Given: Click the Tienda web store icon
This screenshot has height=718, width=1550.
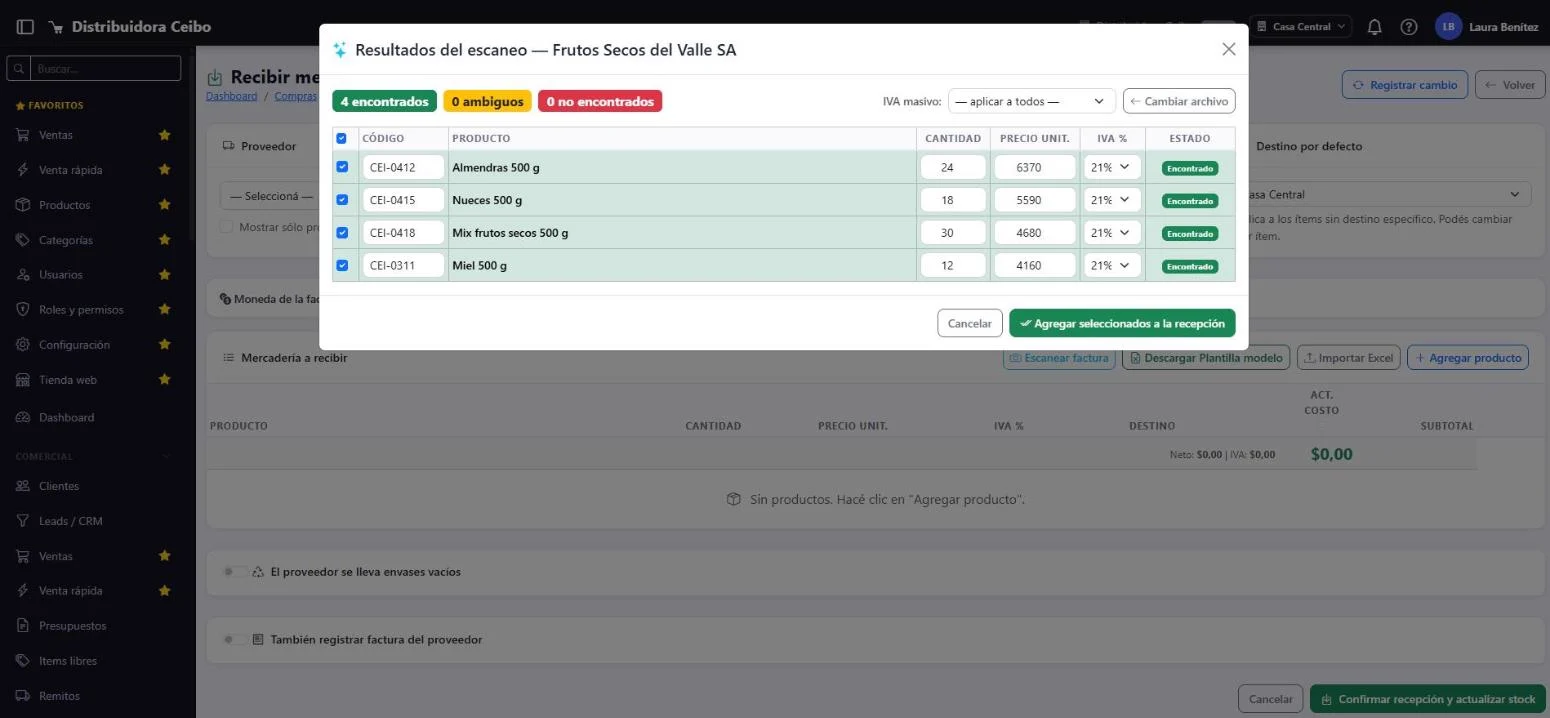Looking at the screenshot, I should 22,380.
